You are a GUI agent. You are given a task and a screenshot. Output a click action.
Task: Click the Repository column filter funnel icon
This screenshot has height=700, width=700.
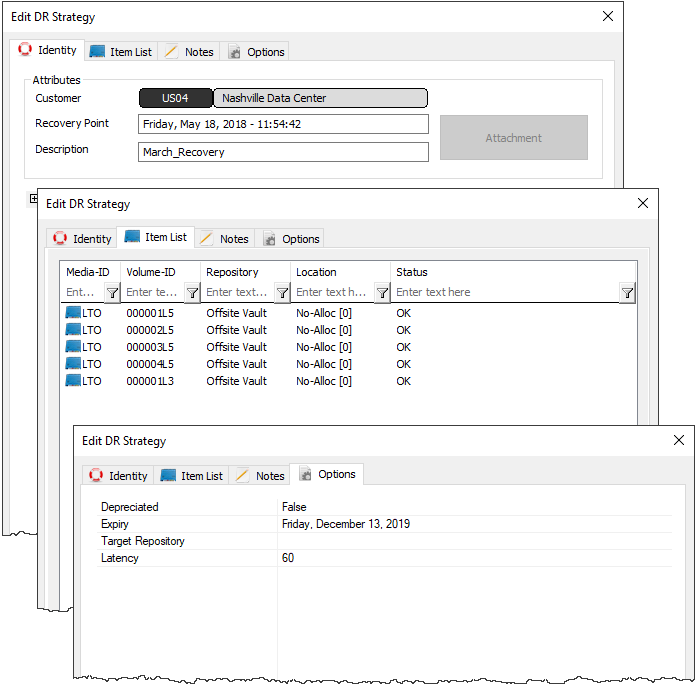282,293
